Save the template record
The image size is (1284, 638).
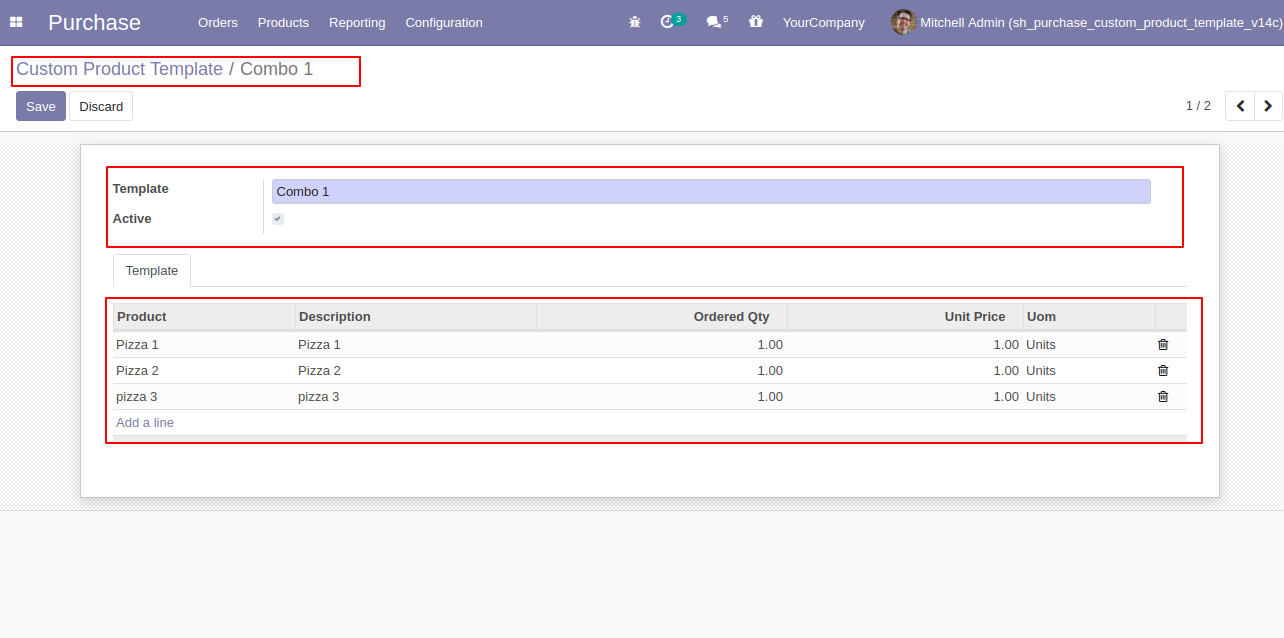(x=41, y=106)
